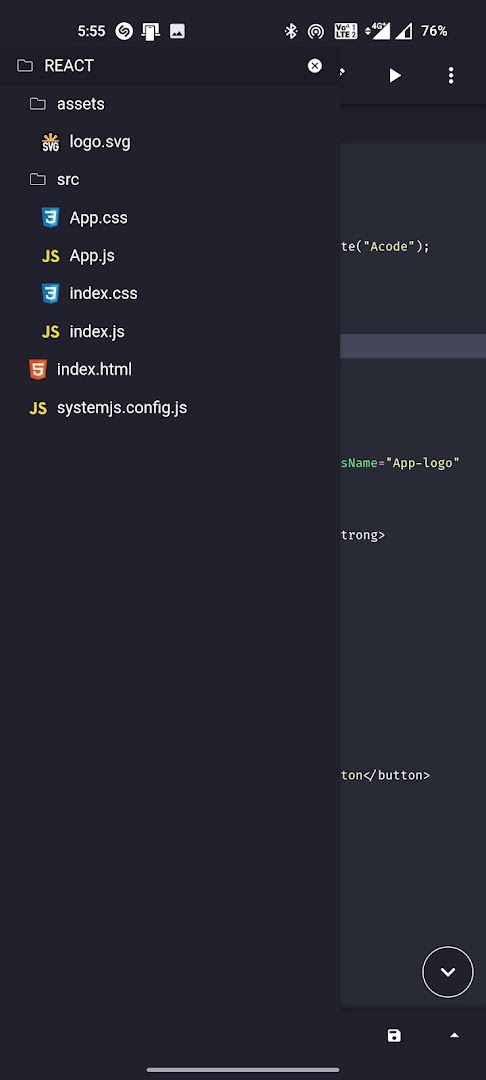Close the REACT folder with the X icon
This screenshot has width=486, height=1080.
315,65
